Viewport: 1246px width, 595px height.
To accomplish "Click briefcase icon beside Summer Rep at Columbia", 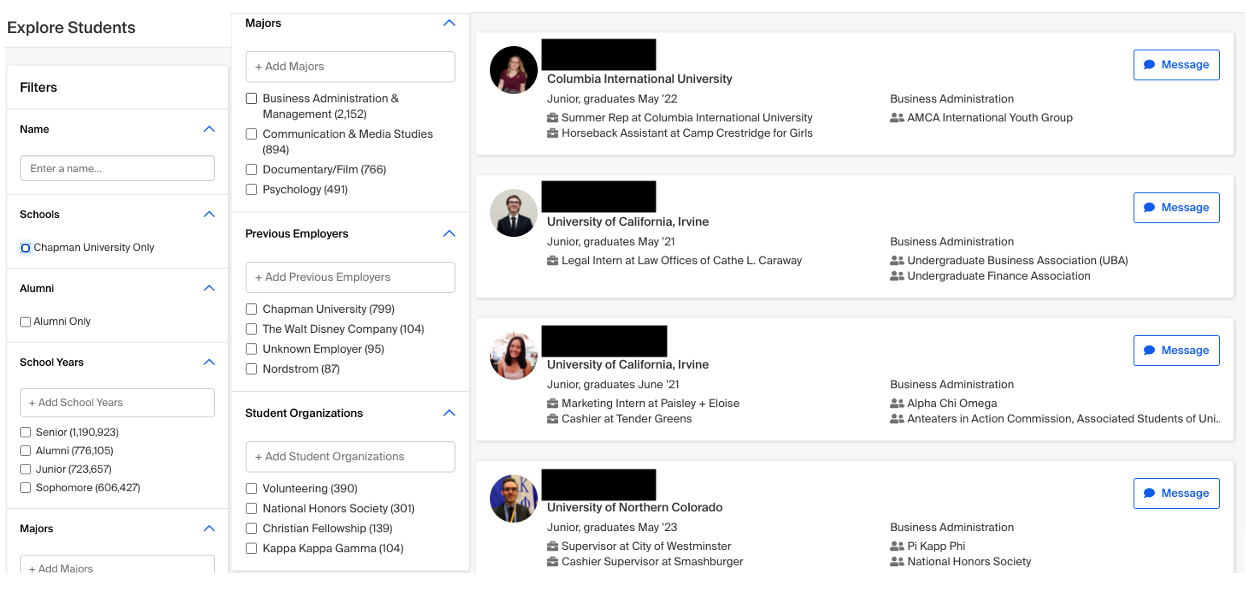I will [x=553, y=118].
